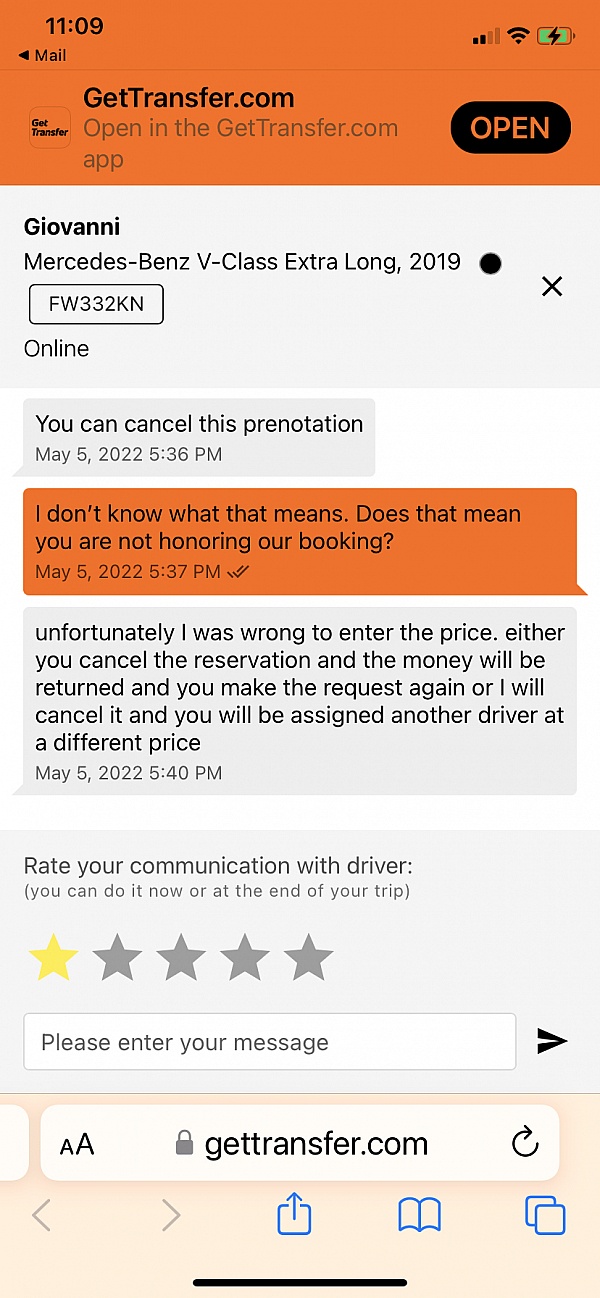Tap the Safari back navigation chevron
The height and width of the screenshot is (1298, 600).
41,1214
